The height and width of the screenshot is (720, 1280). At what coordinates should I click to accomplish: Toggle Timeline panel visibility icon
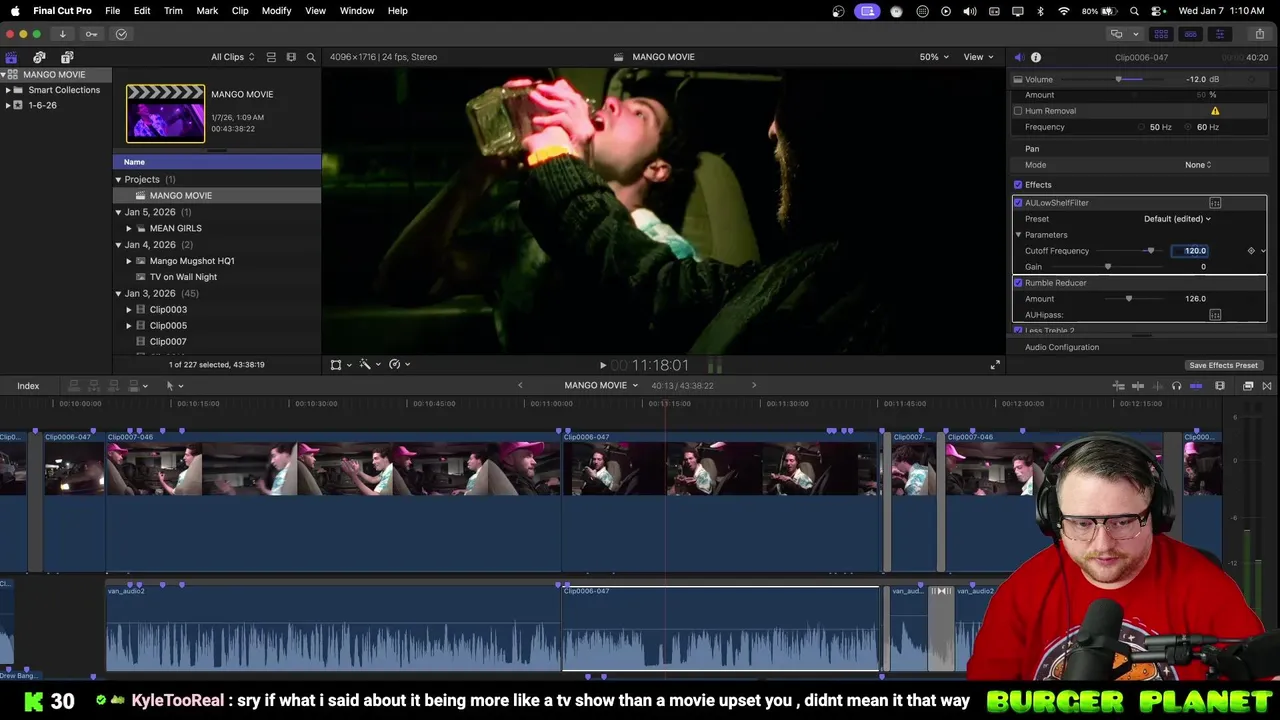[x=1190, y=34]
